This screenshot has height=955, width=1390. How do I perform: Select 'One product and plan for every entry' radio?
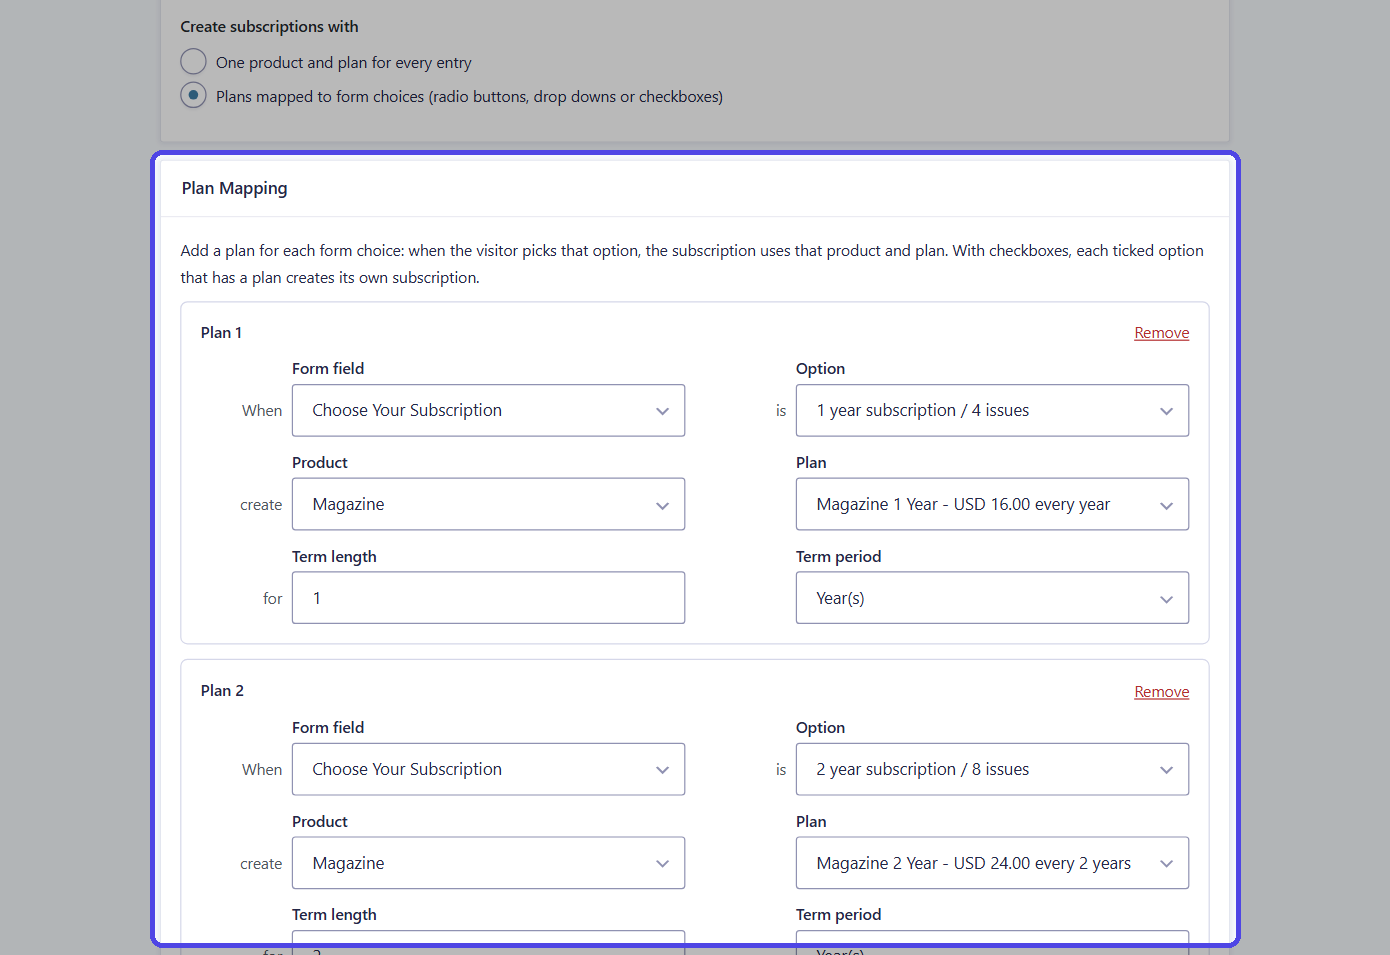tap(193, 62)
